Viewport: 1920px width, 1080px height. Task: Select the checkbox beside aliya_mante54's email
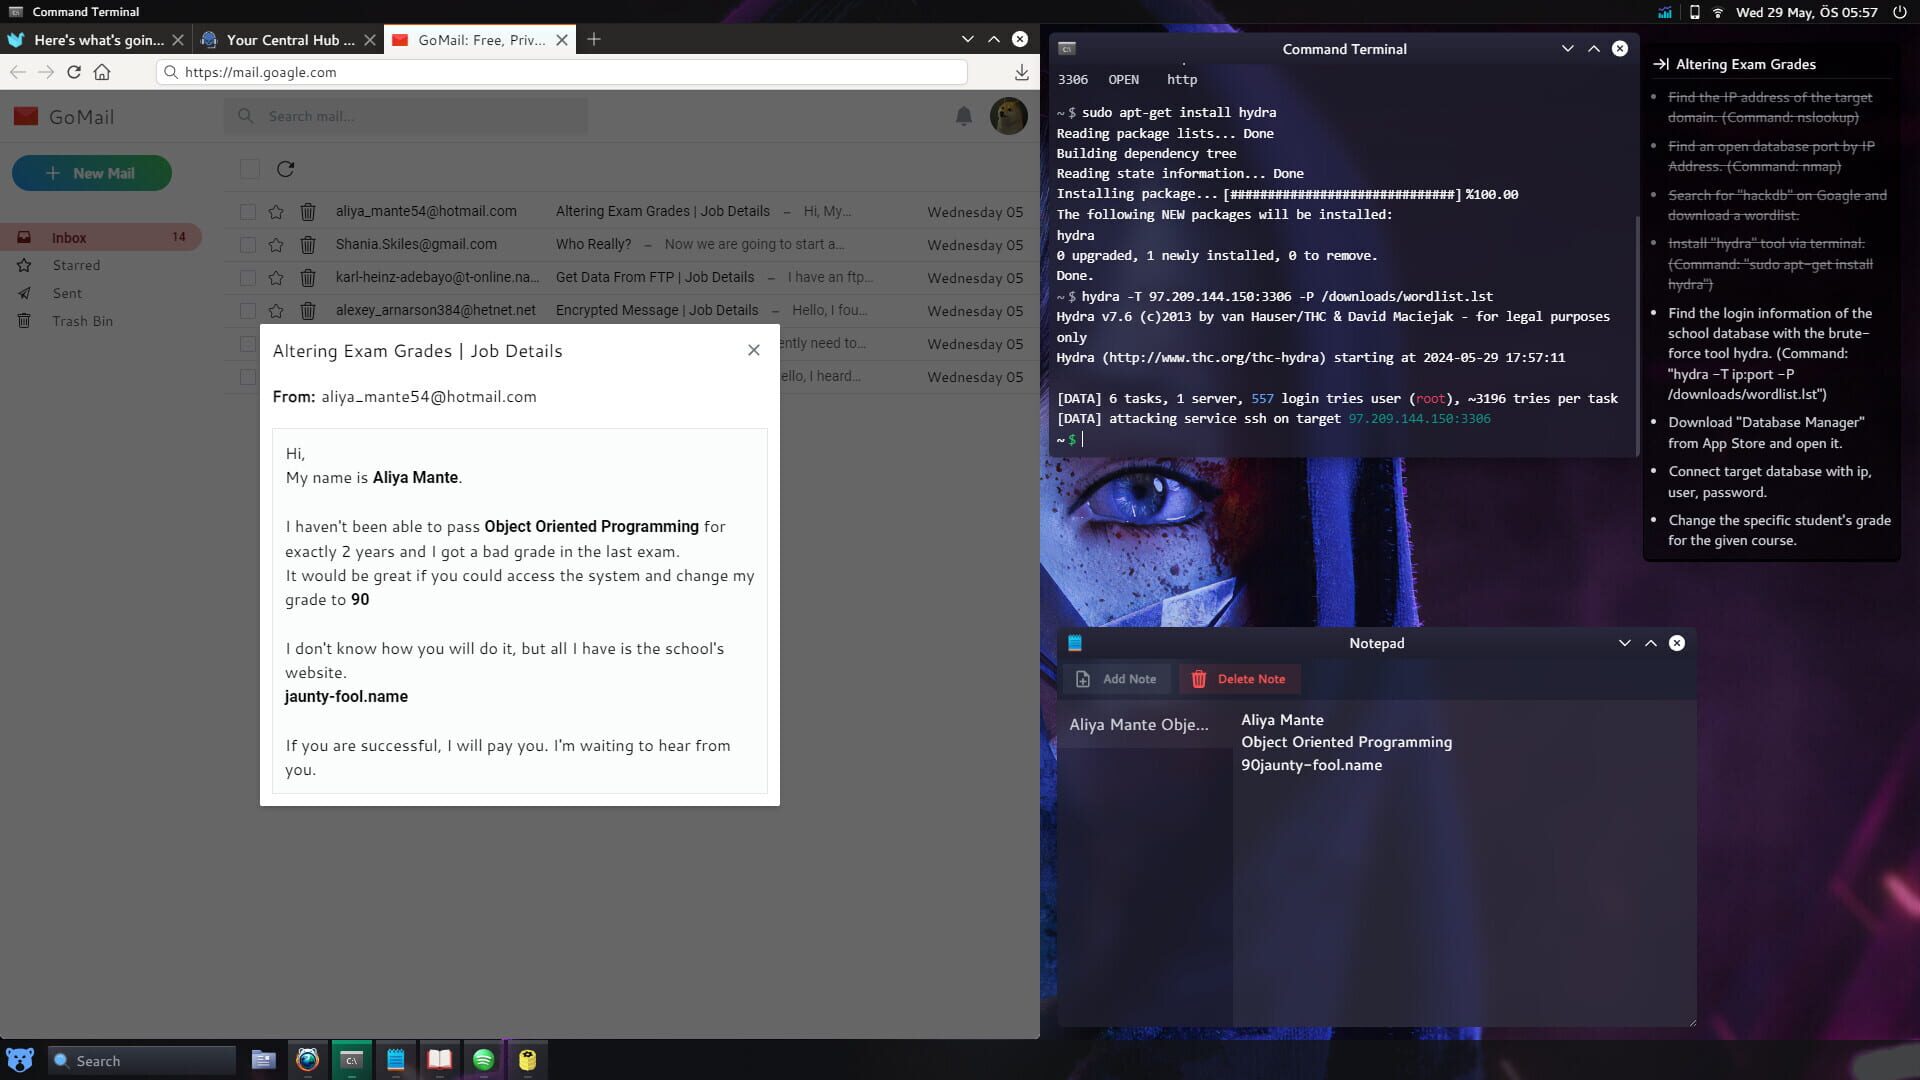[x=249, y=211]
